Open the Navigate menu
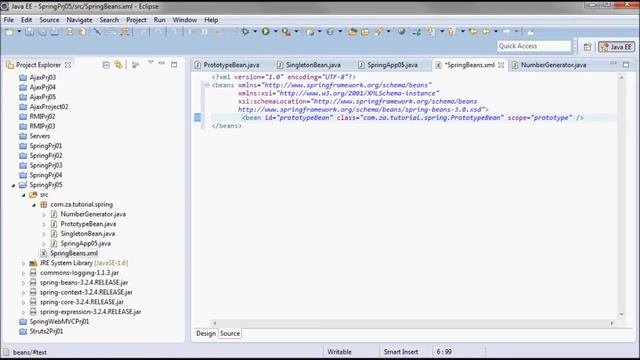 (x=79, y=20)
